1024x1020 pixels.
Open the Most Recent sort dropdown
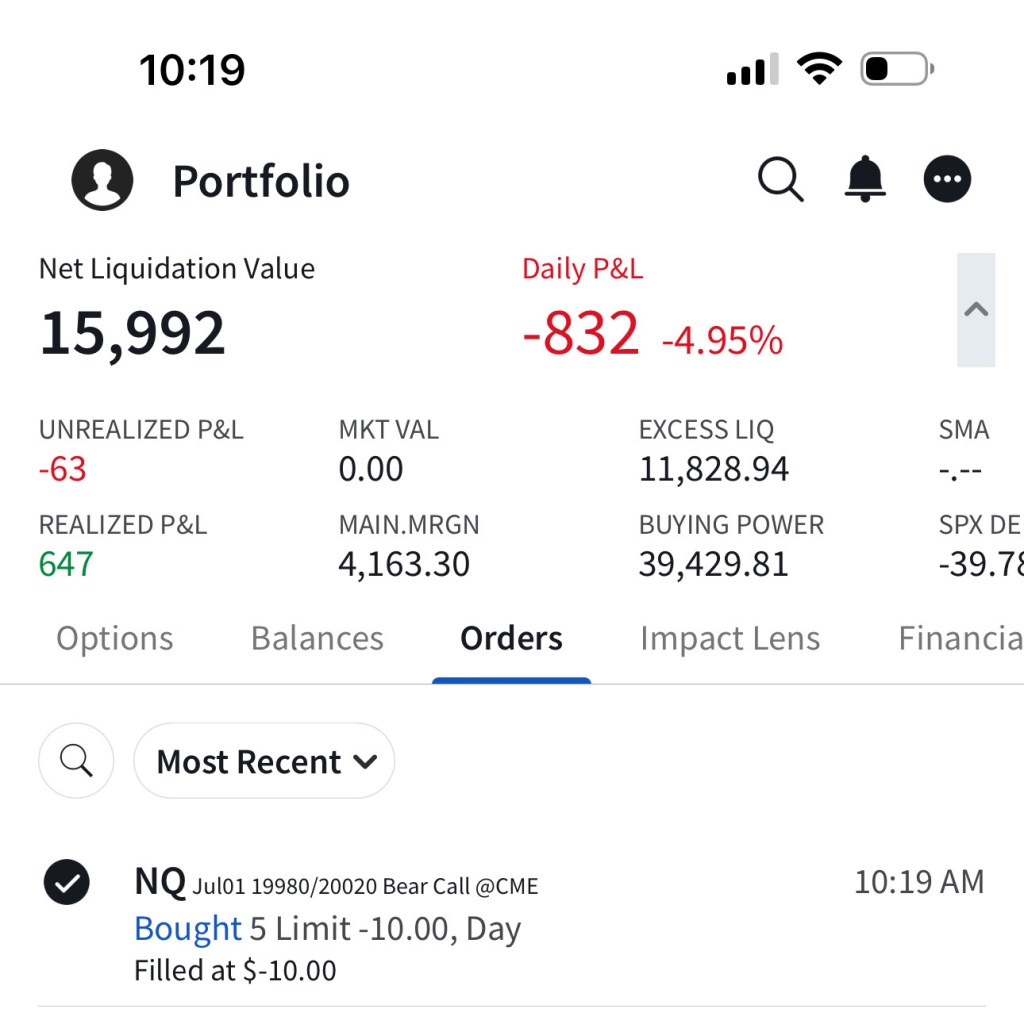click(264, 761)
